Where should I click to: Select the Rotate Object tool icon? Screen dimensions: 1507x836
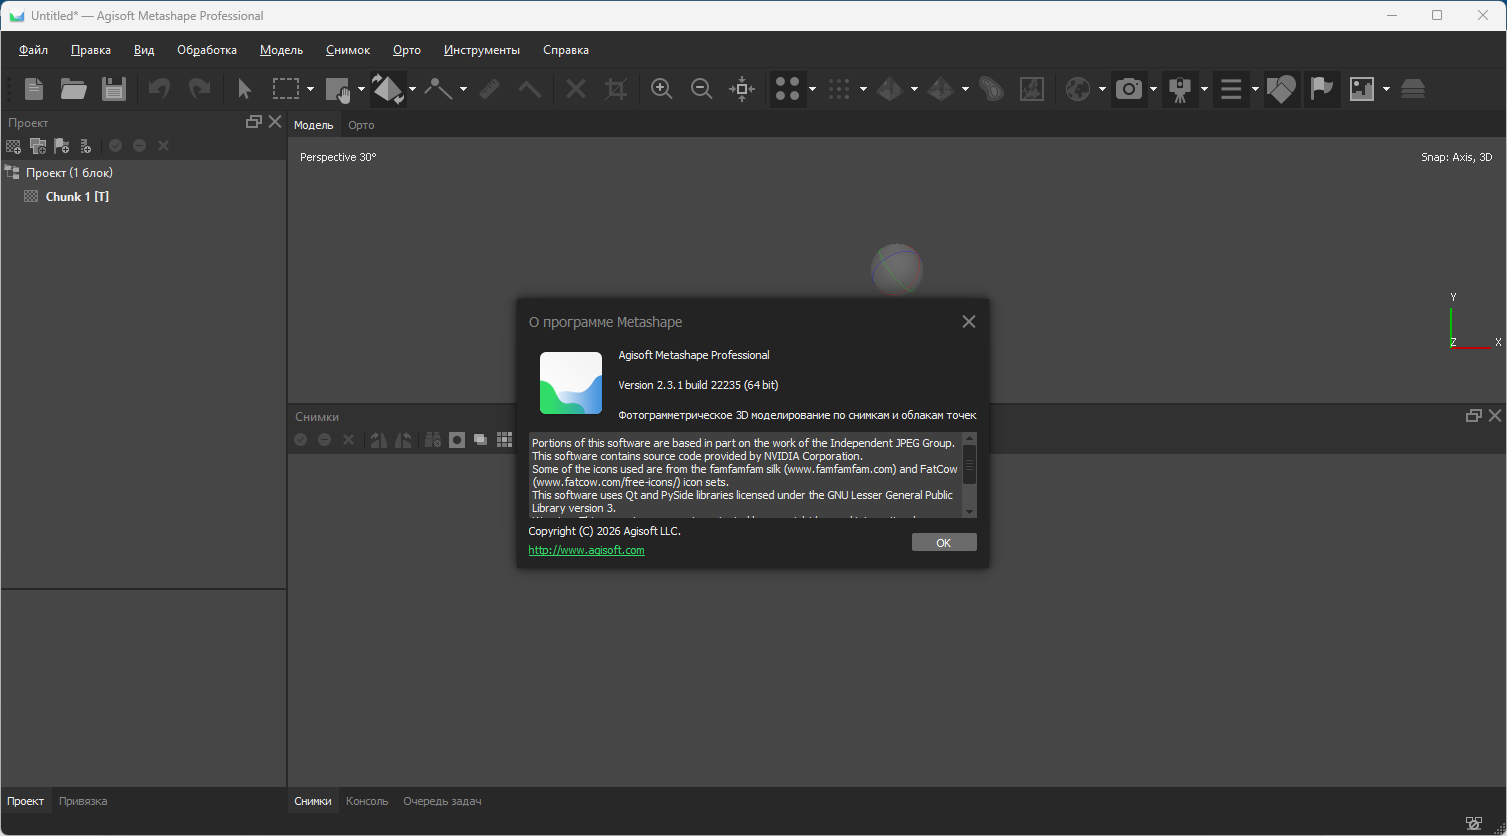click(387, 89)
